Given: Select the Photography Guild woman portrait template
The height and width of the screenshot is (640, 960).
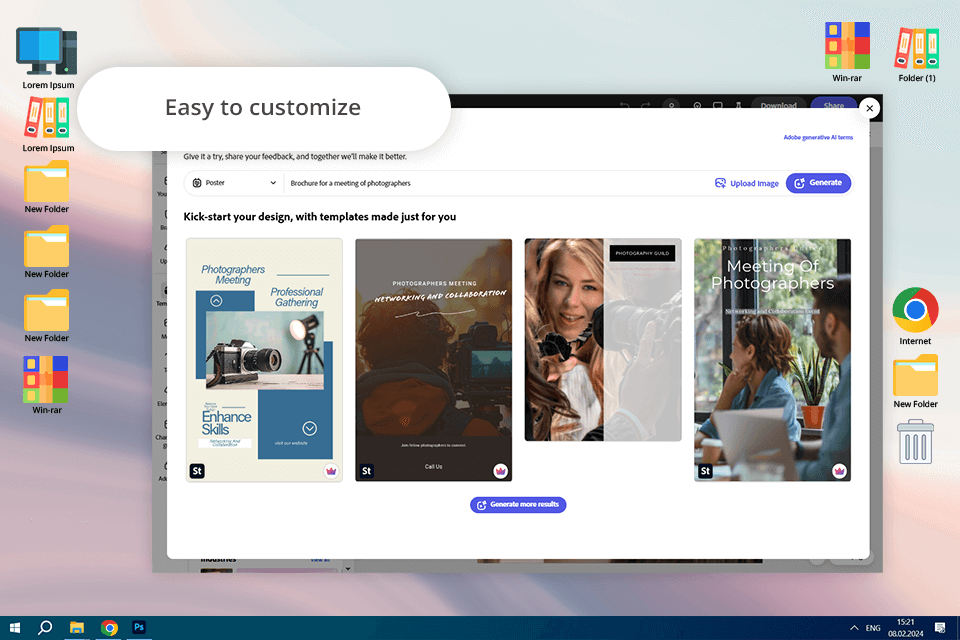Looking at the screenshot, I should 603,339.
